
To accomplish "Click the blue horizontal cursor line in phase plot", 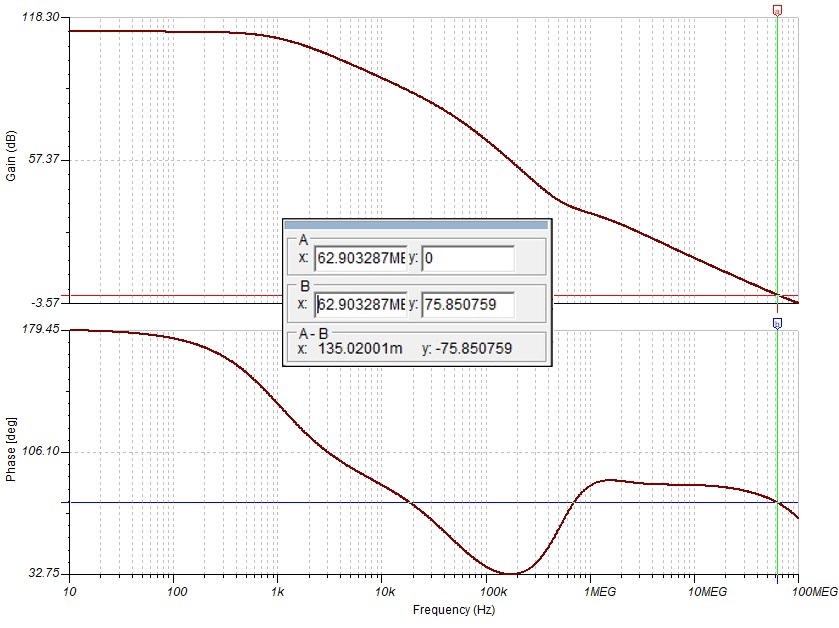I will pos(250,502).
